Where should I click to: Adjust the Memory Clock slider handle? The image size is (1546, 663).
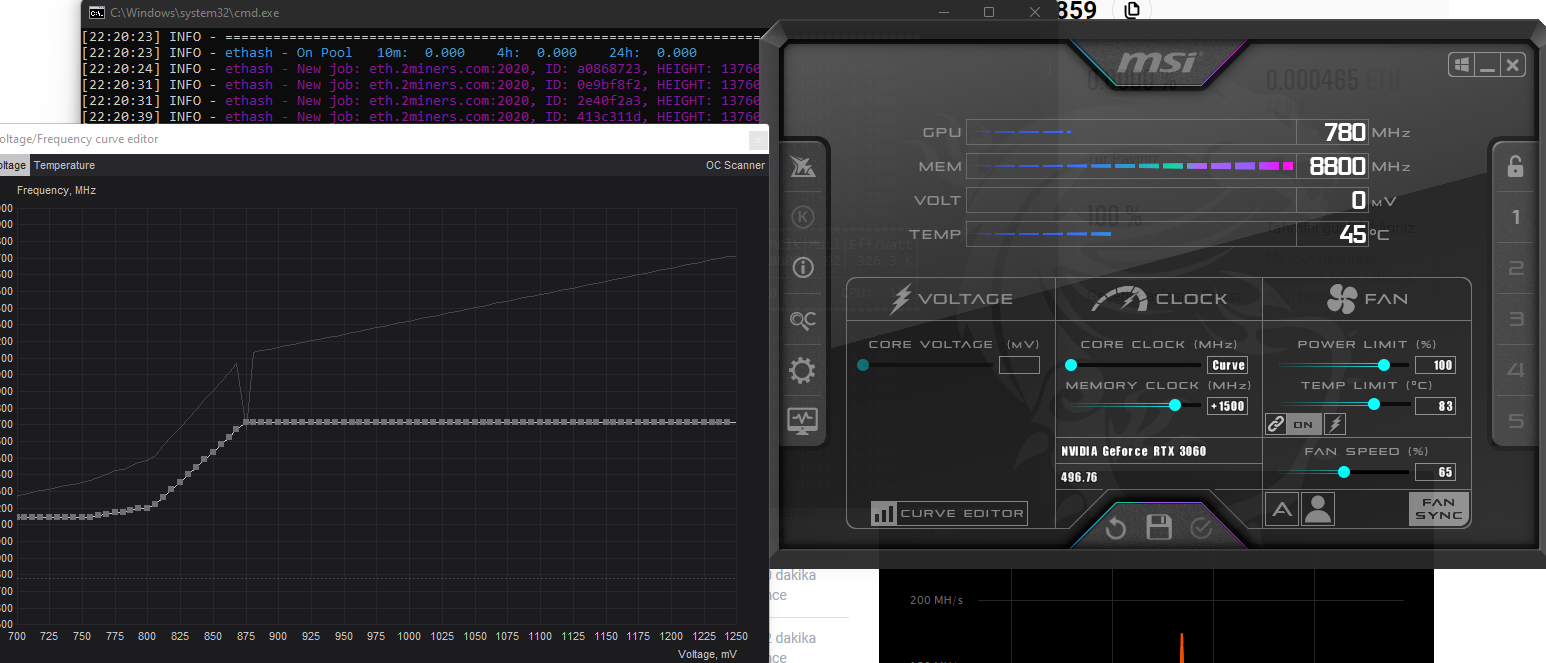(x=1175, y=405)
